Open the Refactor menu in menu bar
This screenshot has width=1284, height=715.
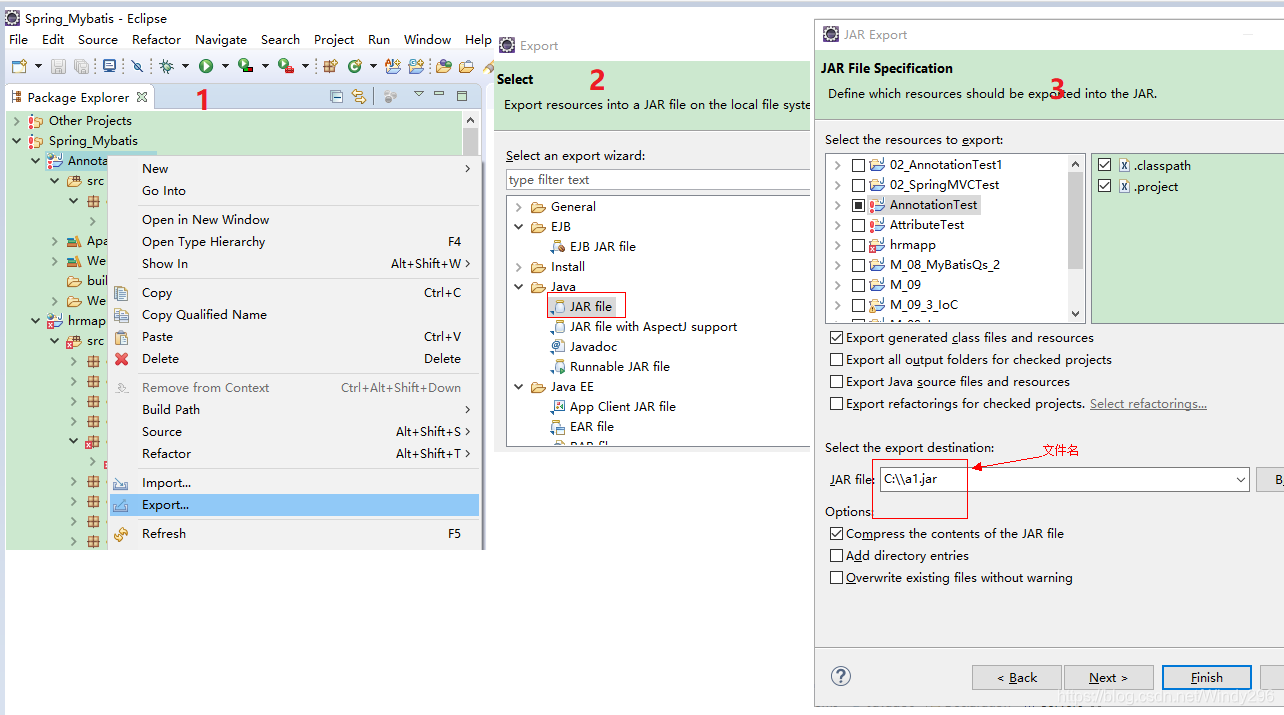pyautogui.click(x=157, y=40)
